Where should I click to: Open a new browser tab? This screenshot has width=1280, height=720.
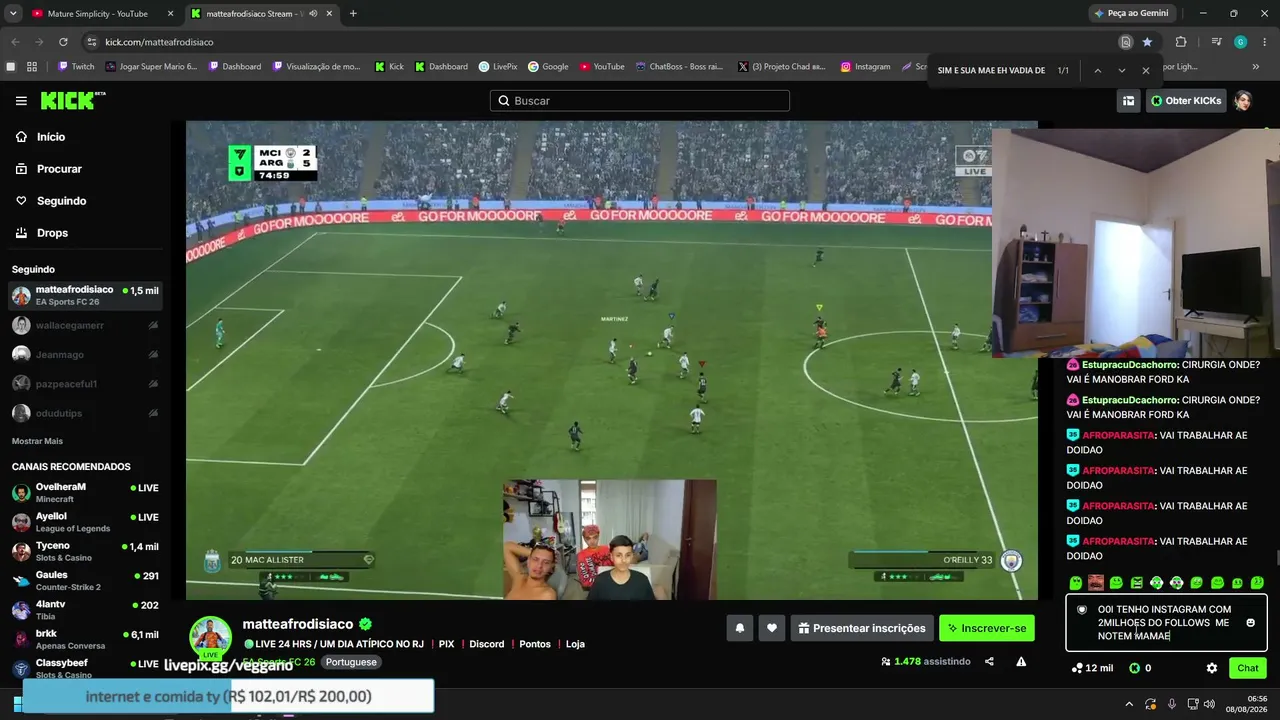tap(353, 14)
